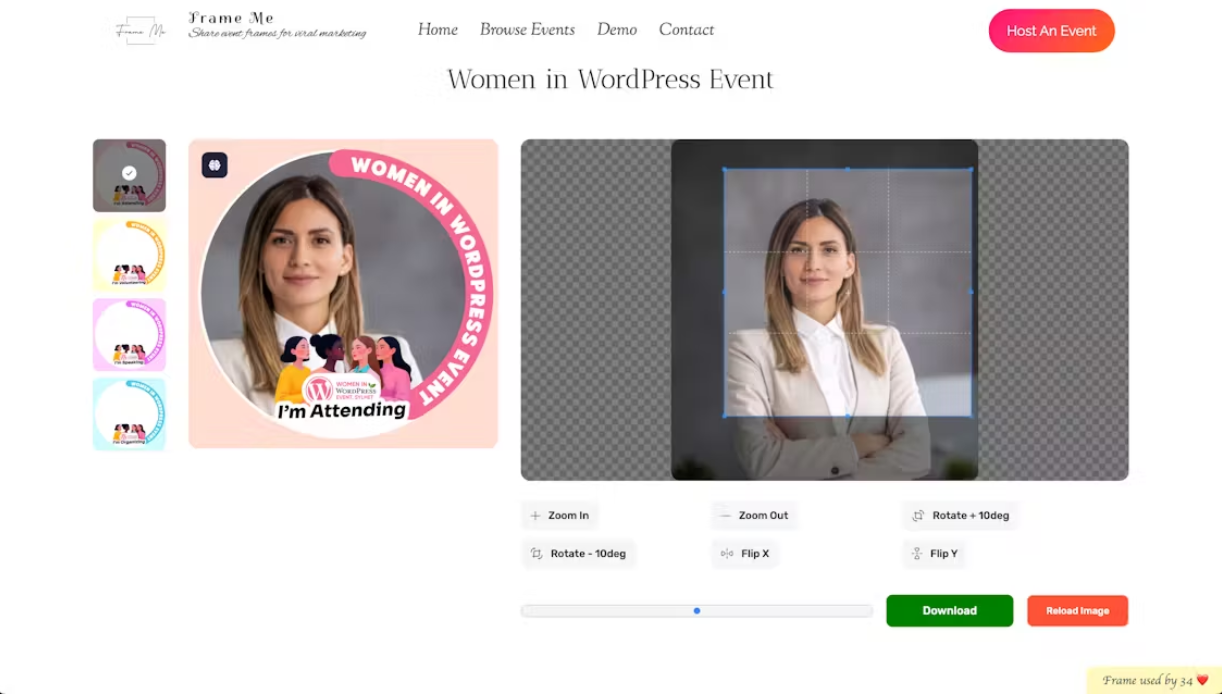The height and width of the screenshot is (694, 1222).
Task: Click bottom-left corner handle of crop box
Action: point(724,415)
